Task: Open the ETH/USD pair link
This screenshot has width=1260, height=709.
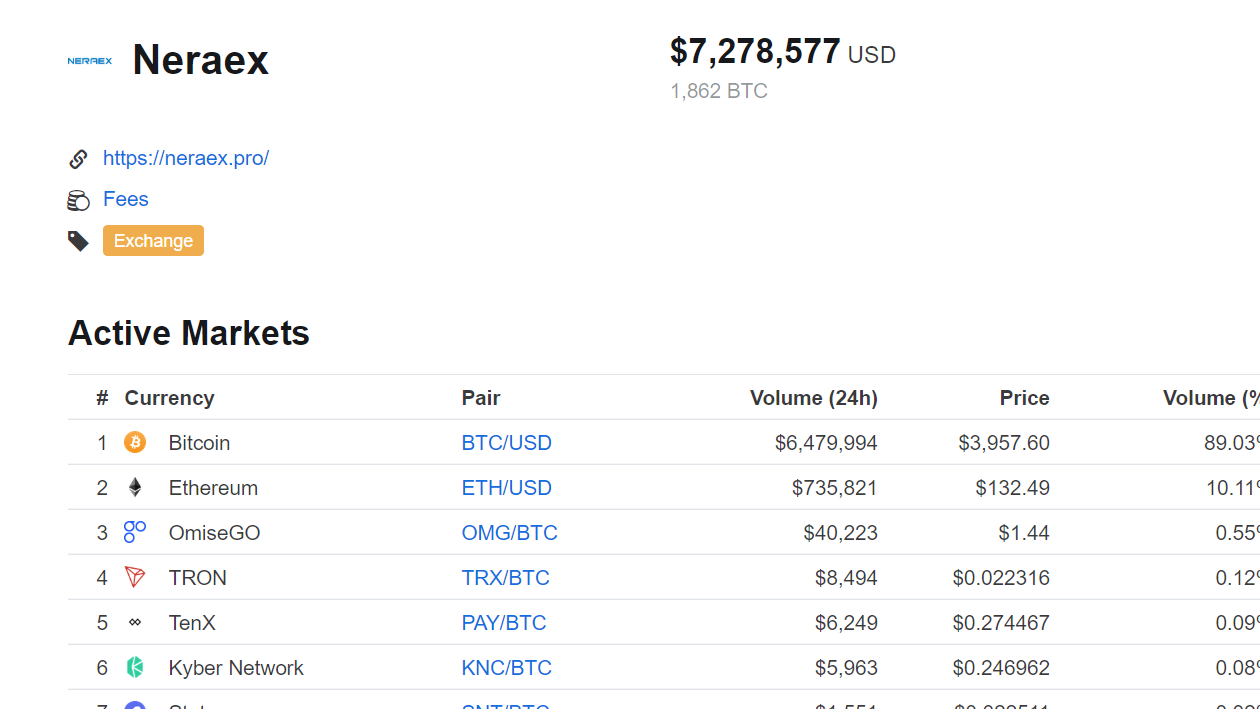Action: 507,487
